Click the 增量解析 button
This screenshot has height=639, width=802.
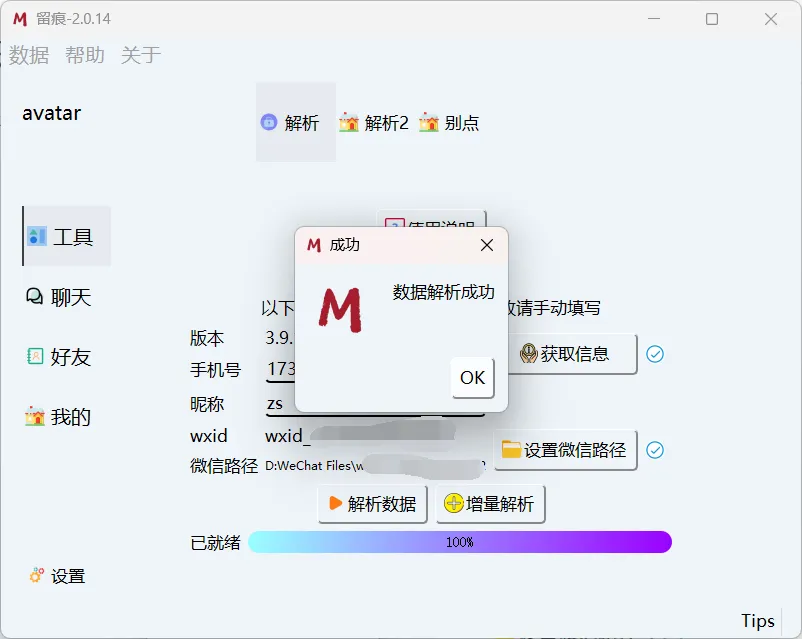[x=491, y=504]
